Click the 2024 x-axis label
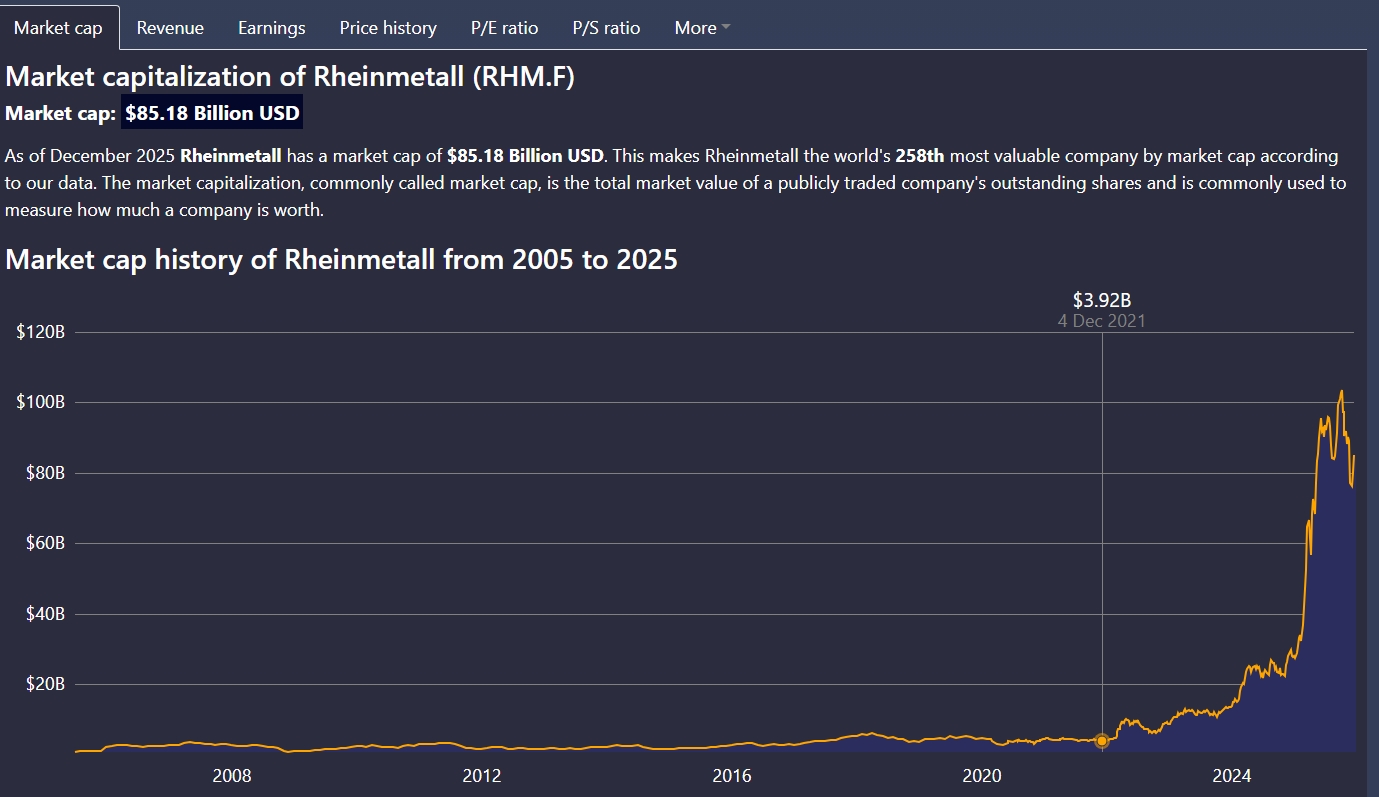This screenshot has width=1379, height=797. [x=1232, y=776]
